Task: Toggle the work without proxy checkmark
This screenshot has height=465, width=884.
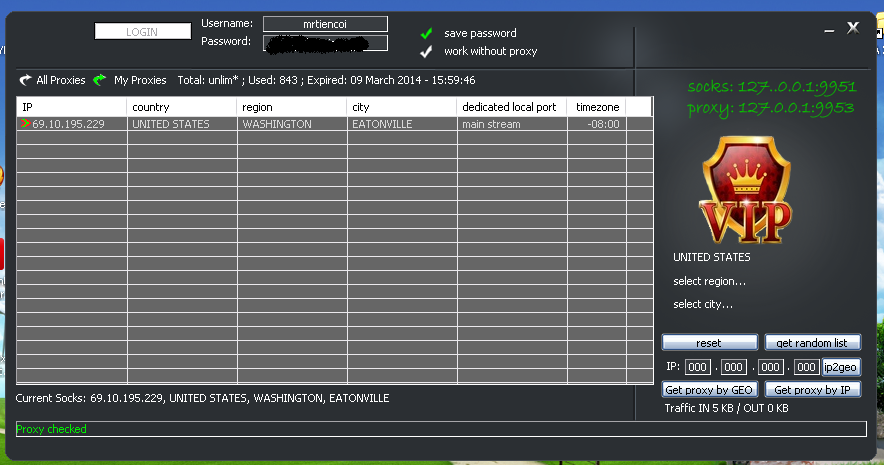Action: 426,51
